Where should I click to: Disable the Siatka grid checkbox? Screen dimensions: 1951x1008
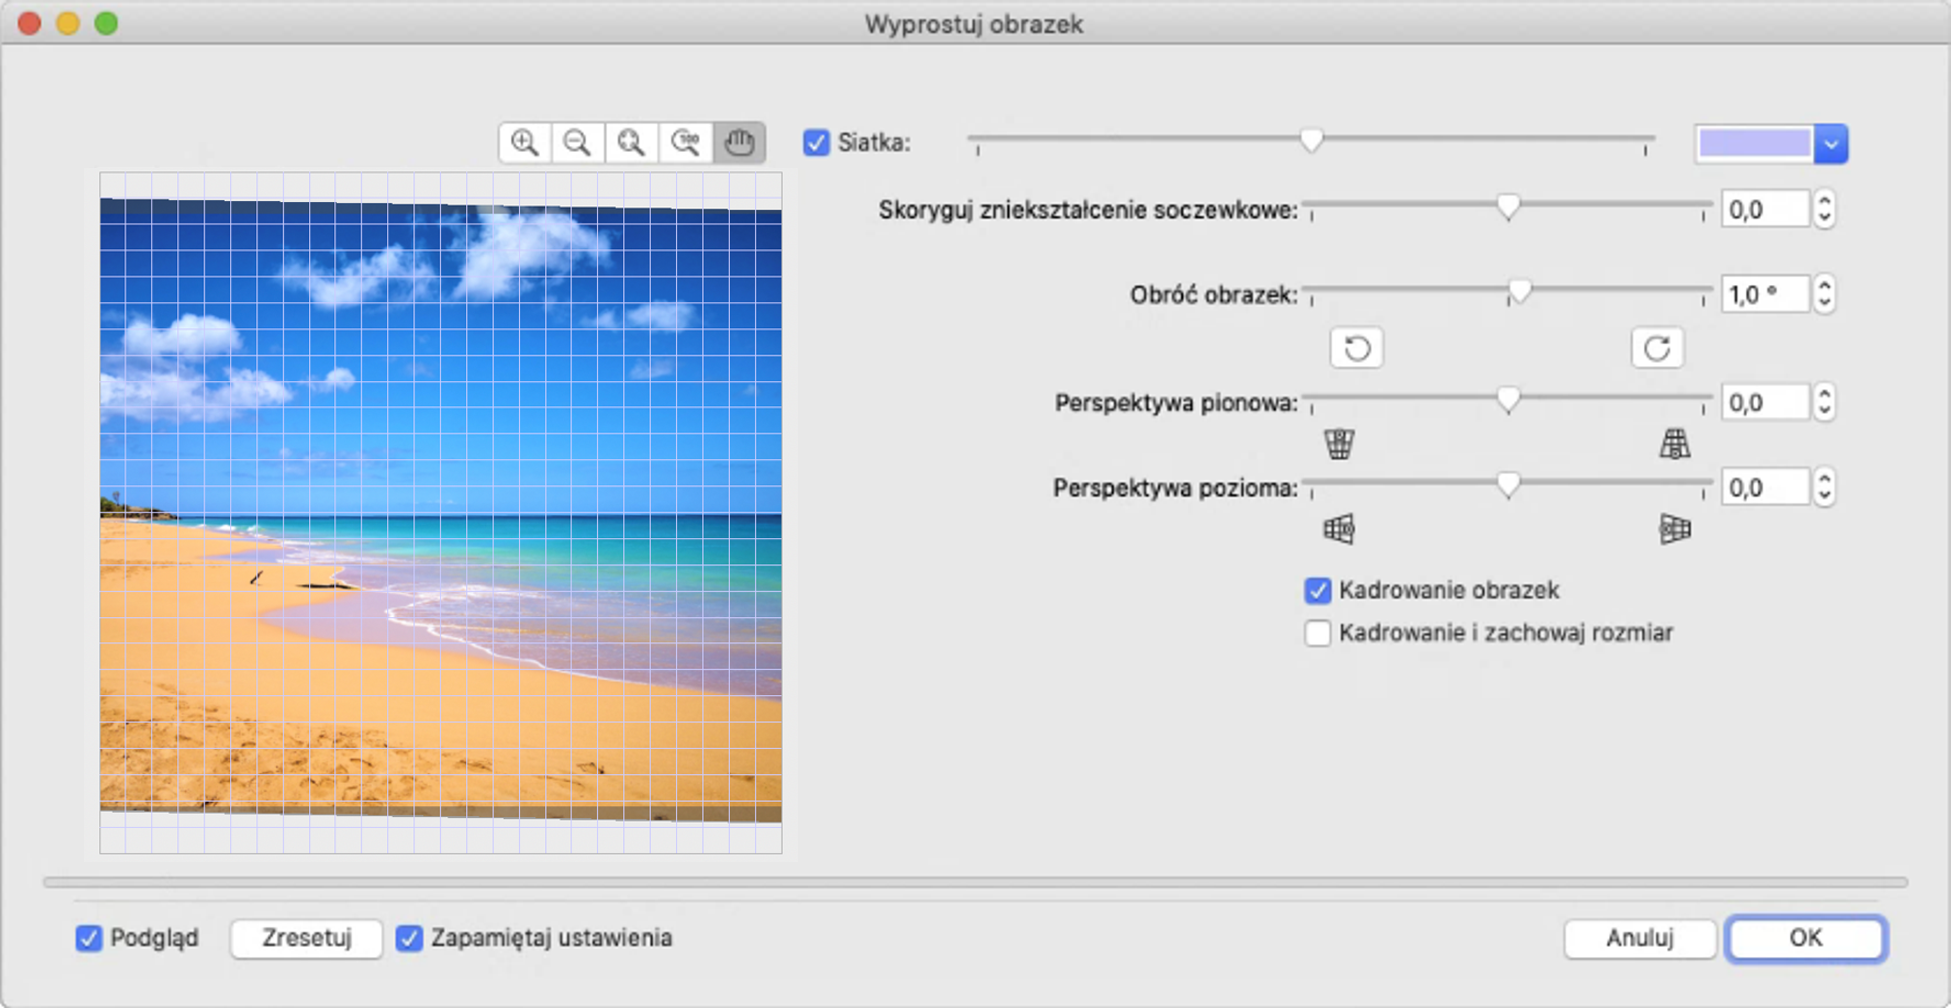pos(816,143)
